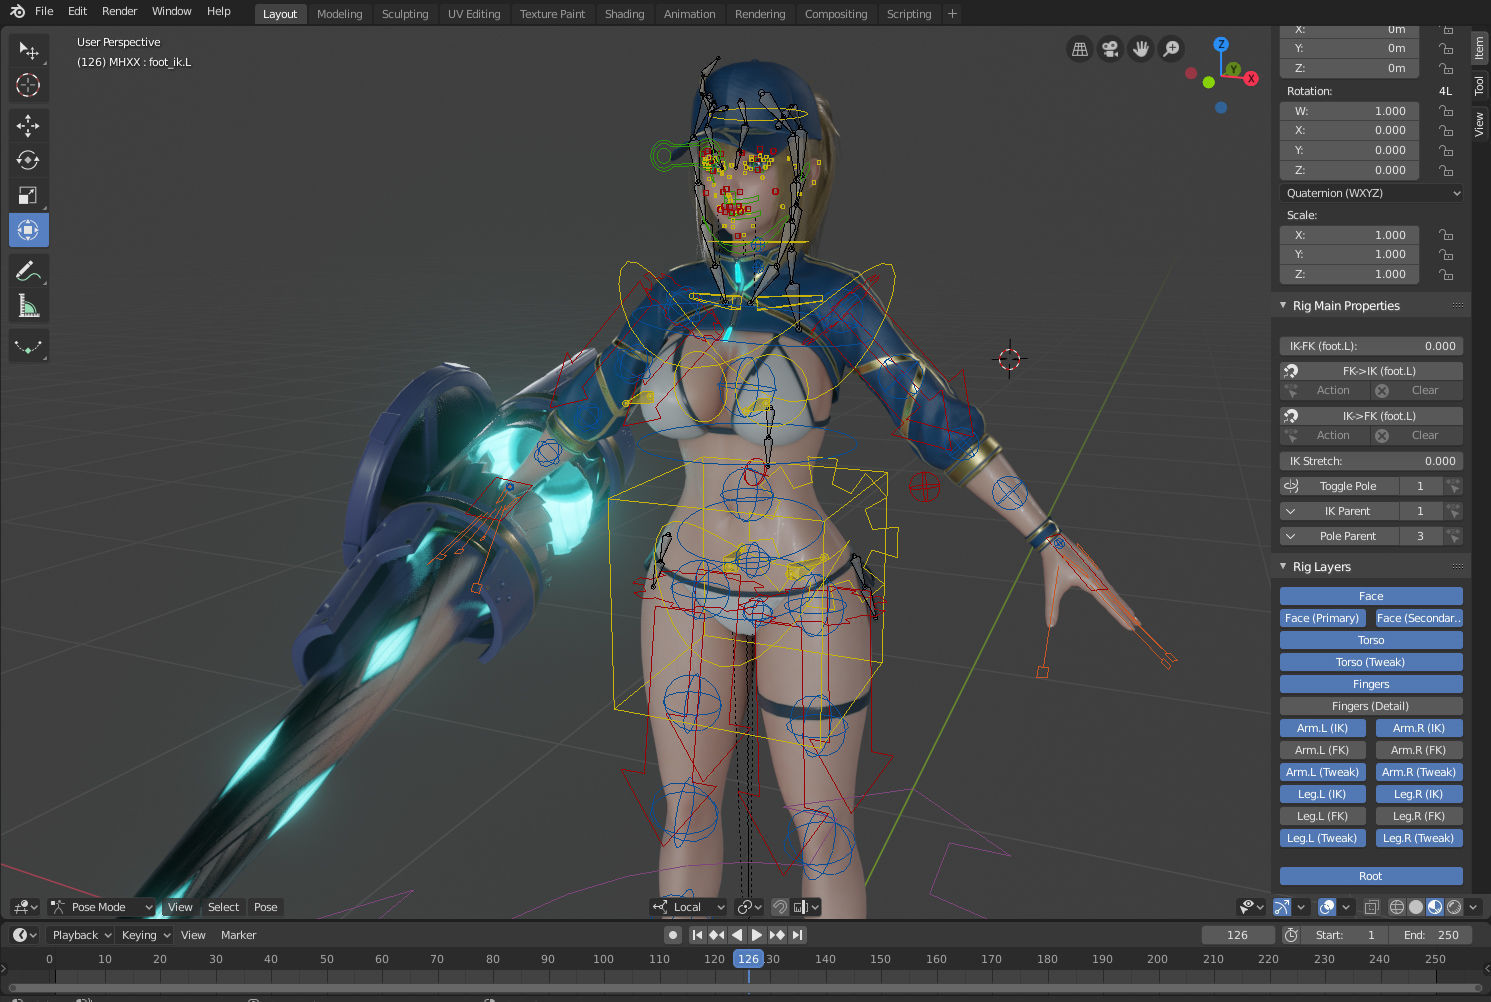Jump to the timeline start frame
Image resolution: width=1491 pixels, height=1002 pixels.
697,935
